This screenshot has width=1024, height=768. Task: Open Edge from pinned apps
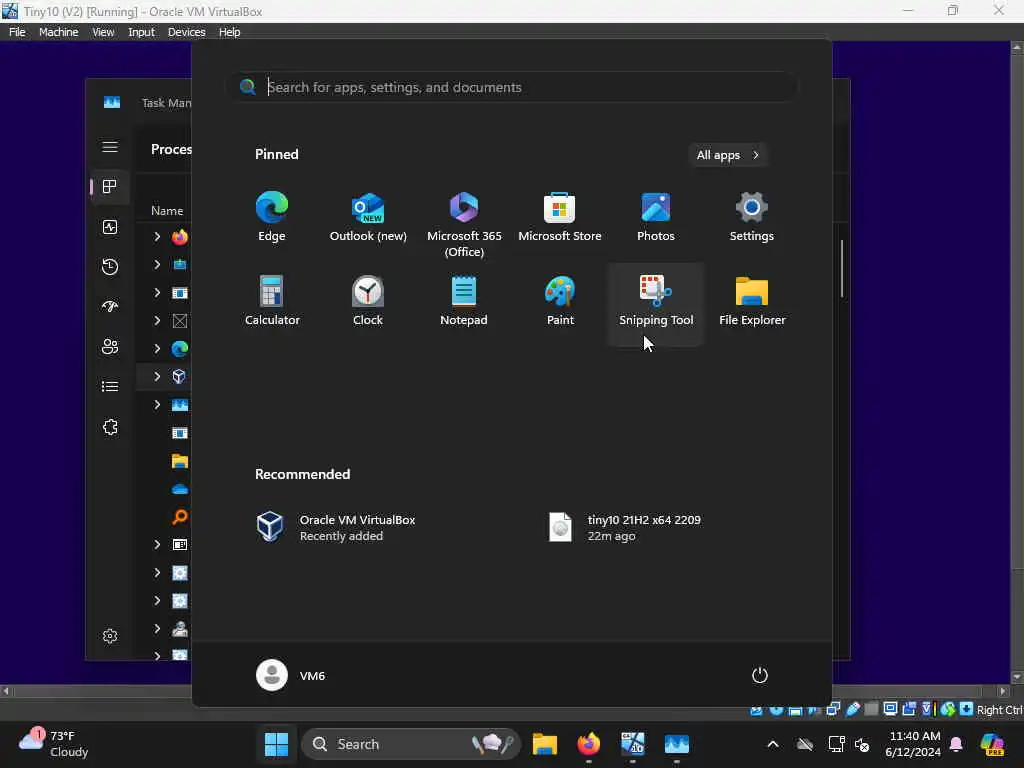tap(272, 217)
